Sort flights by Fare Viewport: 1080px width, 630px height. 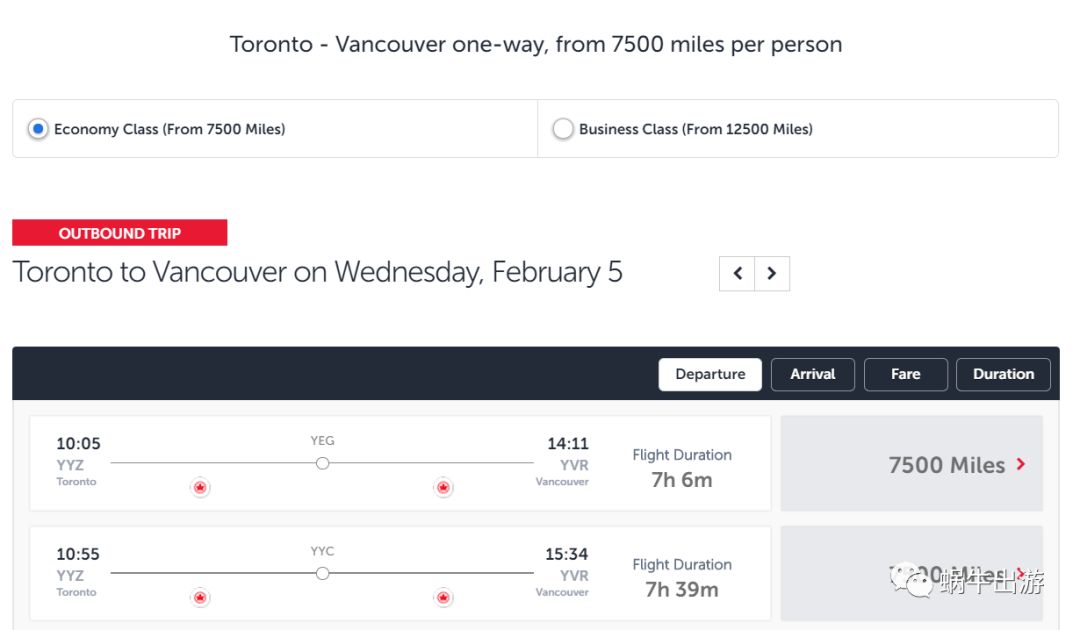tap(905, 374)
